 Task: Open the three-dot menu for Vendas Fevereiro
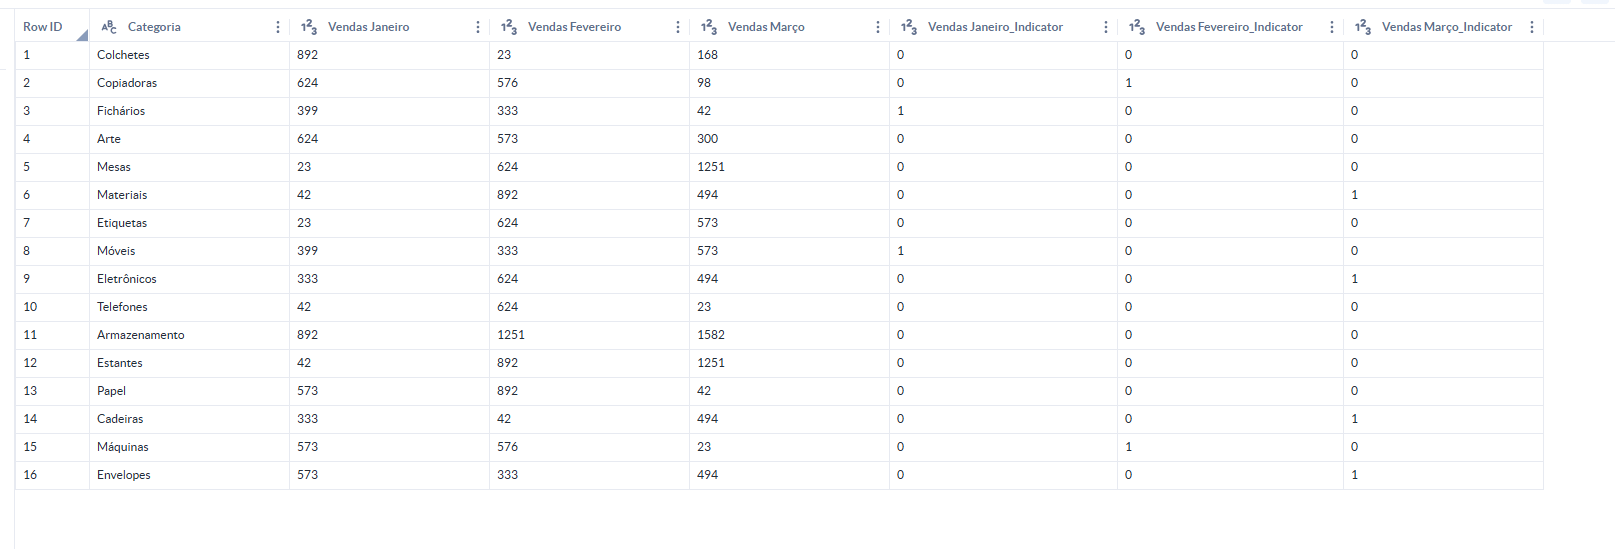(x=678, y=27)
